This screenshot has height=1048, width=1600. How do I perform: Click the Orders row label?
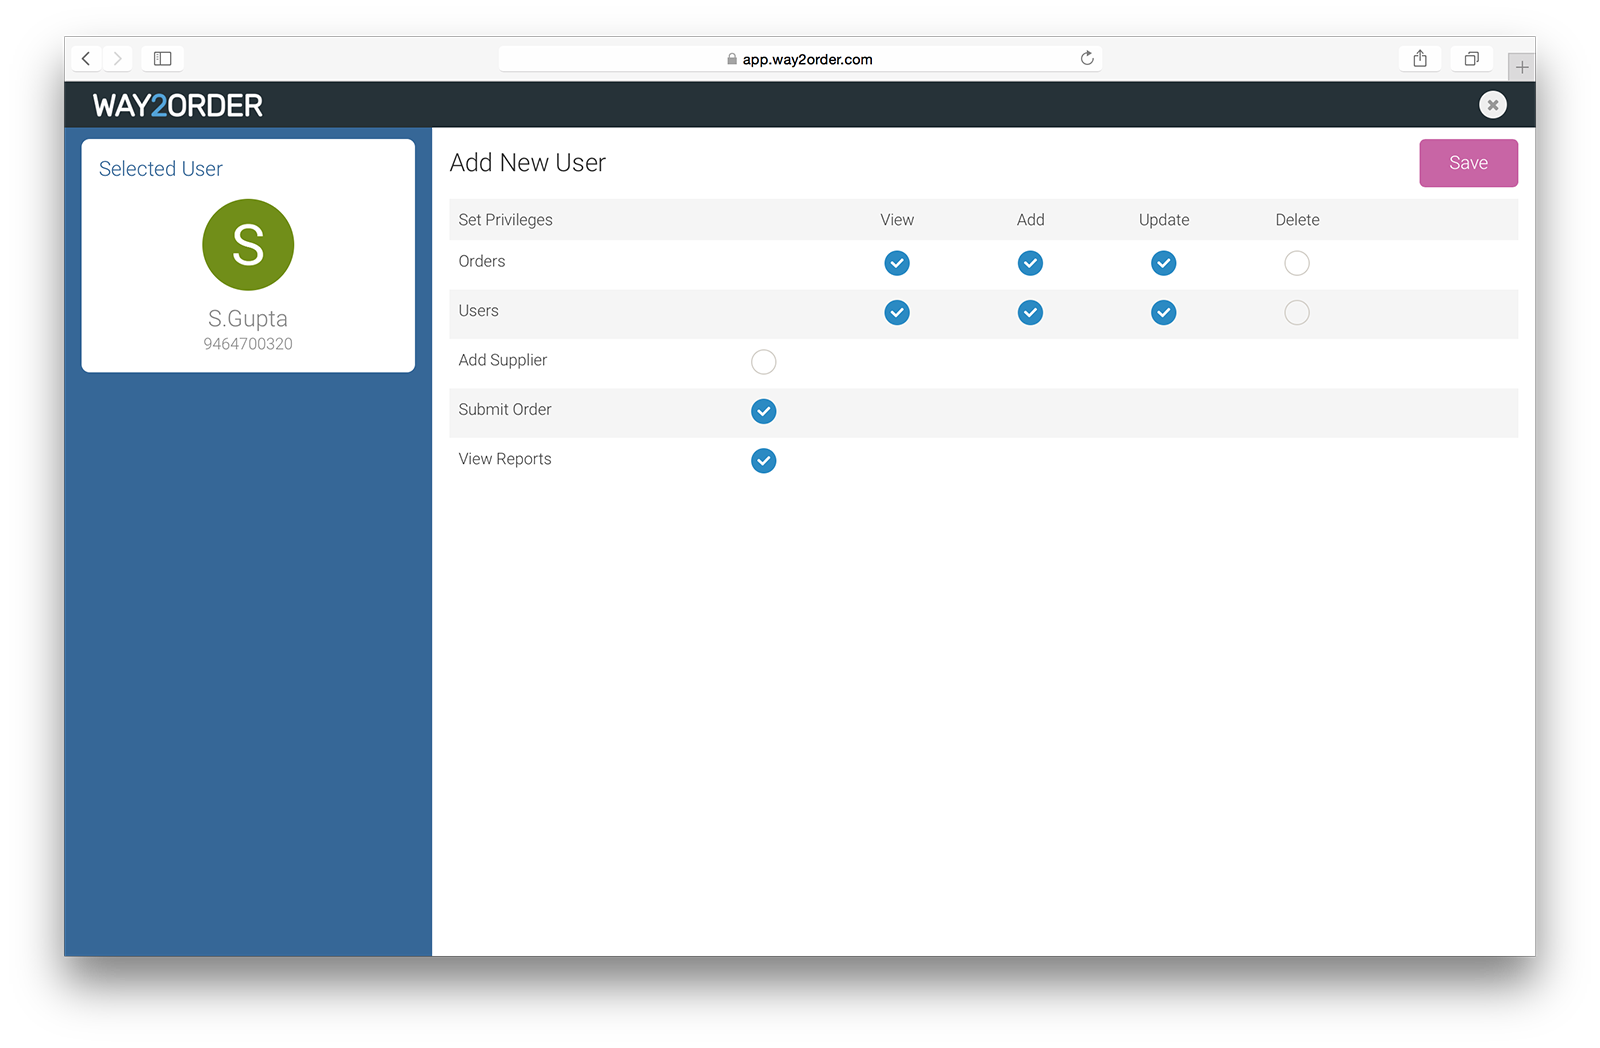[x=482, y=261]
